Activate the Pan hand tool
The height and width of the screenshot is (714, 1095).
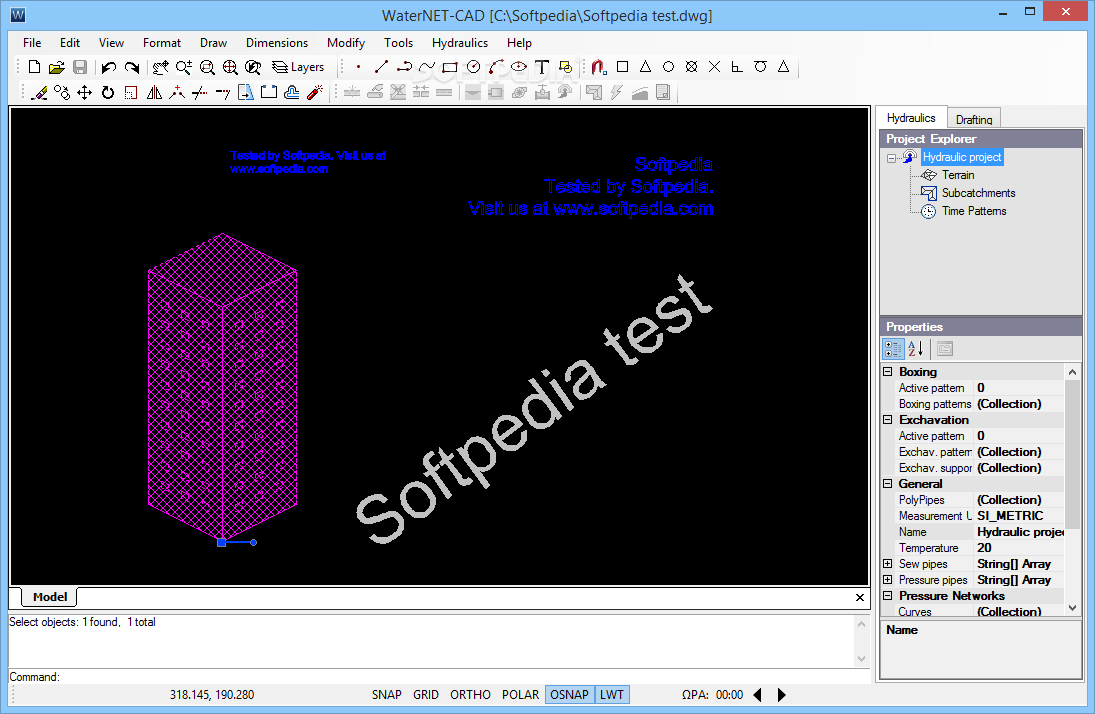click(x=161, y=67)
